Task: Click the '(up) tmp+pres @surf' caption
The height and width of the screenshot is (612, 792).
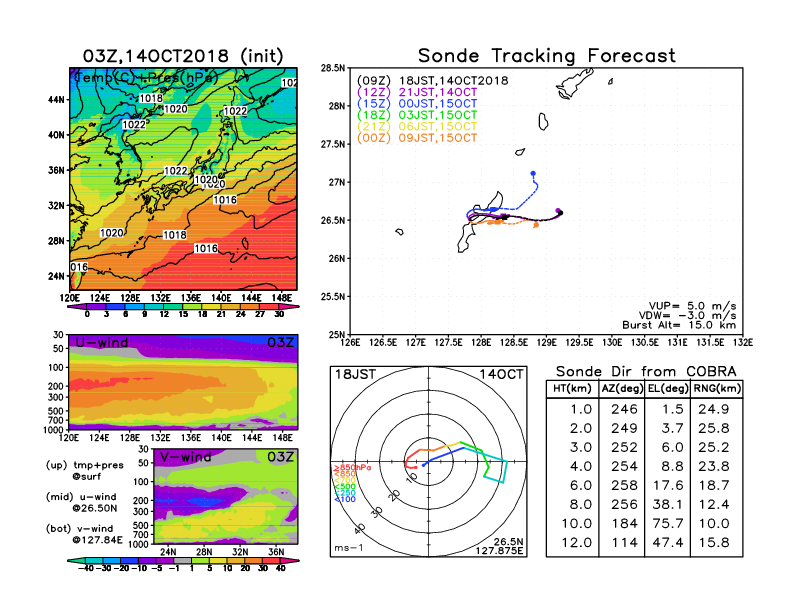Action: tap(84, 471)
